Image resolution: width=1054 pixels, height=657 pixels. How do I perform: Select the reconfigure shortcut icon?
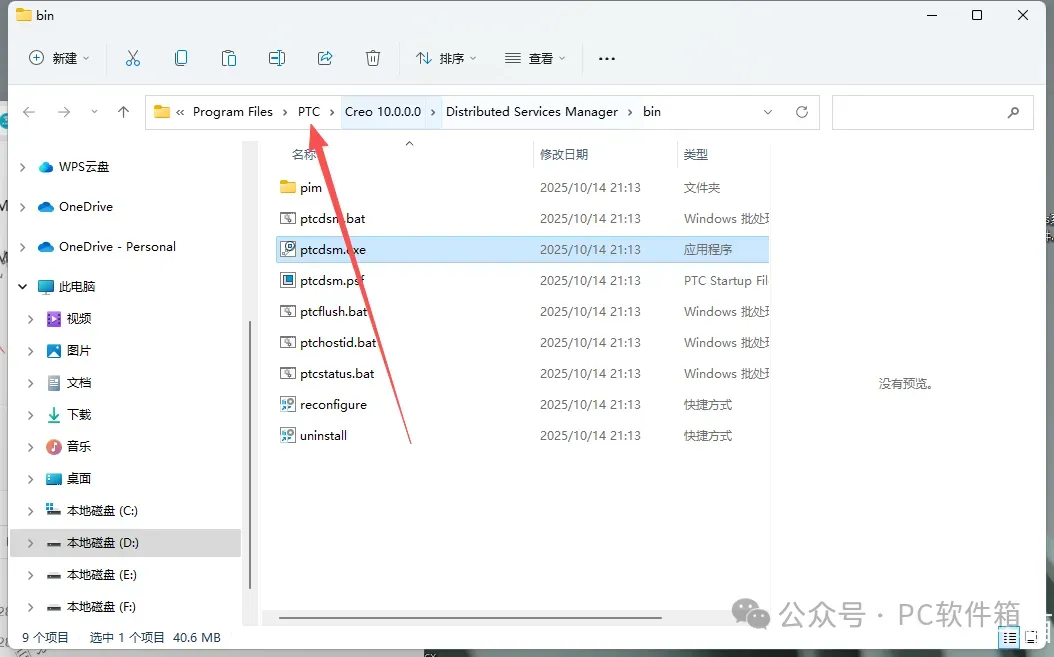click(x=288, y=404)
